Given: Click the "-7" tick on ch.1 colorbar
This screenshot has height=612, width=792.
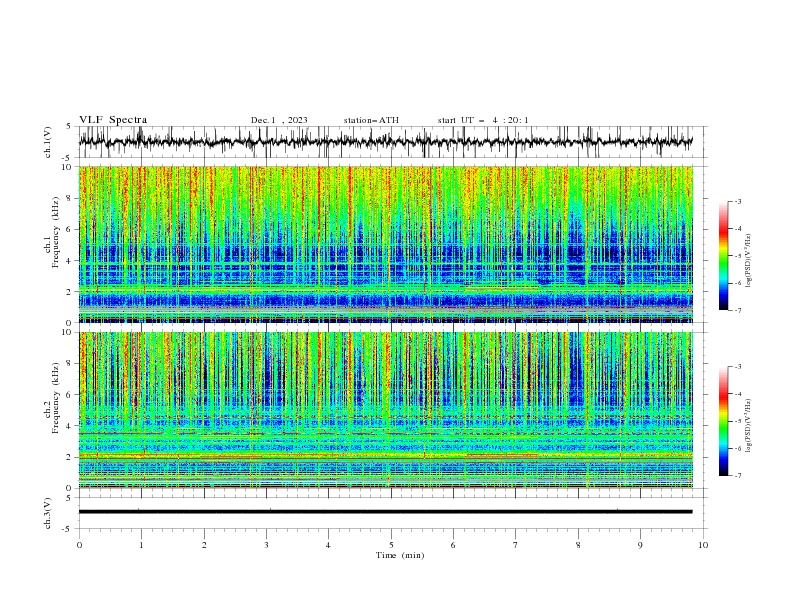Looking at the screenshot, I should (x=738, y=310).
